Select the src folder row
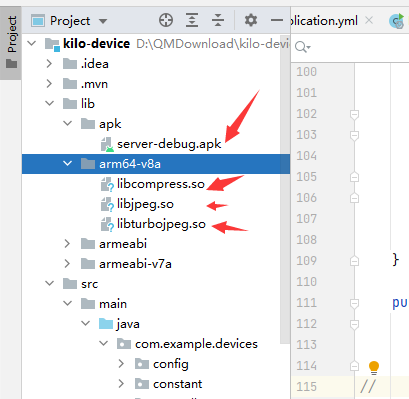This screenshot has height=399, width=409. coord(156,284)
